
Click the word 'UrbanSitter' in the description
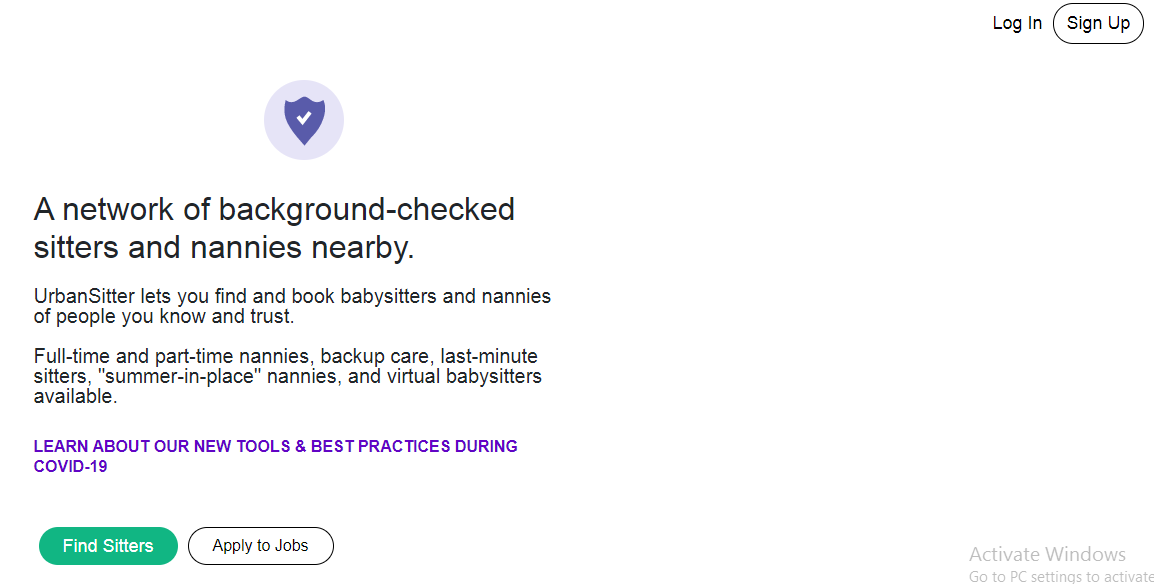click(x=85, y=297)
